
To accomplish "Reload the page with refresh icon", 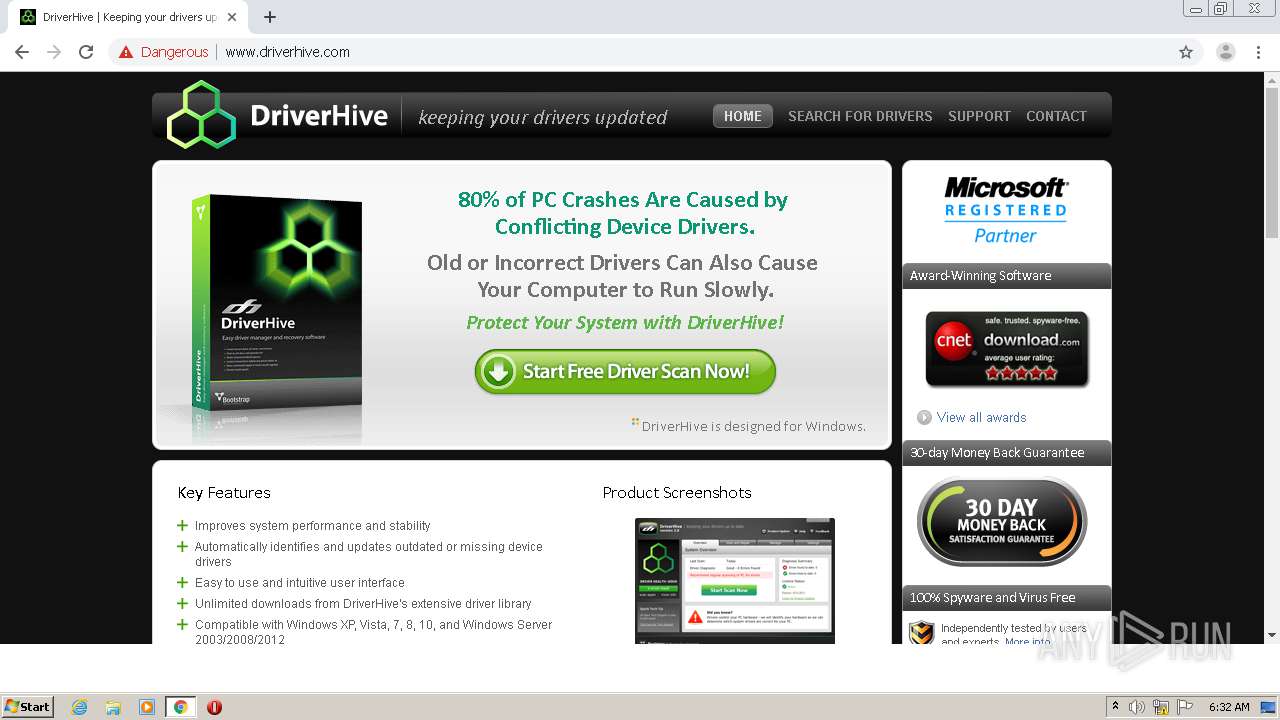I will [x=86, y=52].
